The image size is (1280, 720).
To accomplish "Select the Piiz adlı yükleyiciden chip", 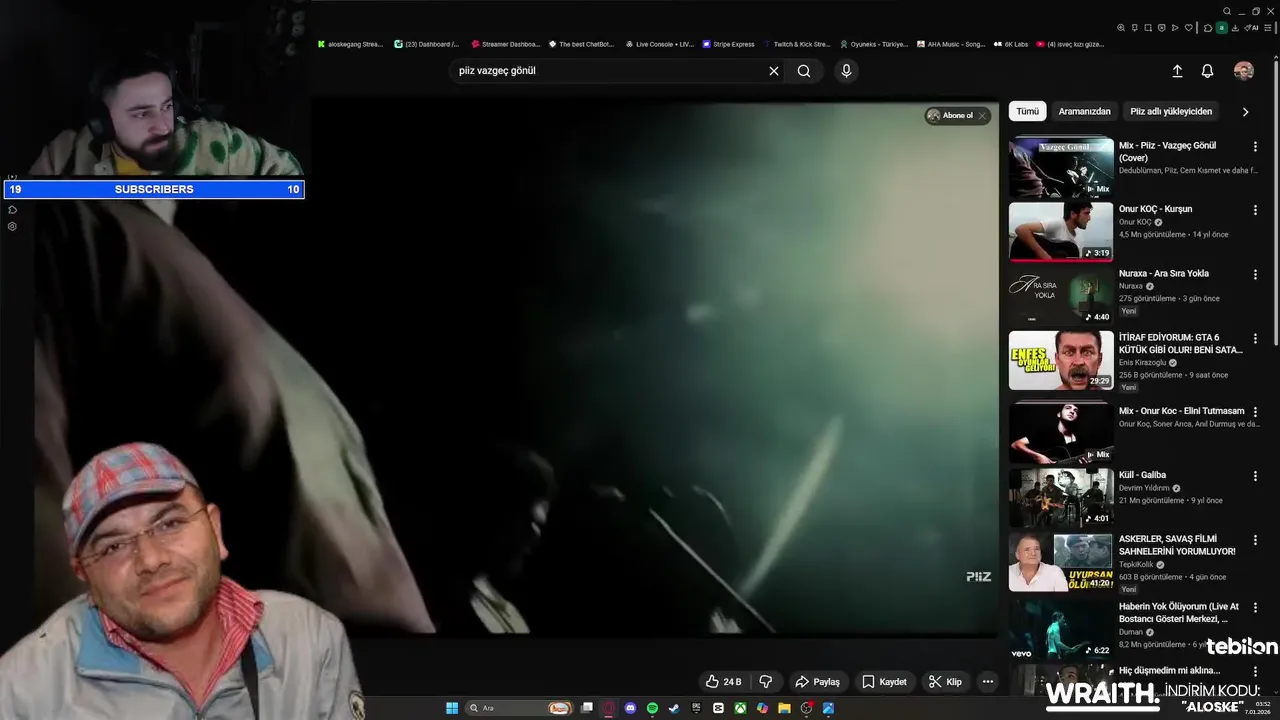I will [1171, 112].
